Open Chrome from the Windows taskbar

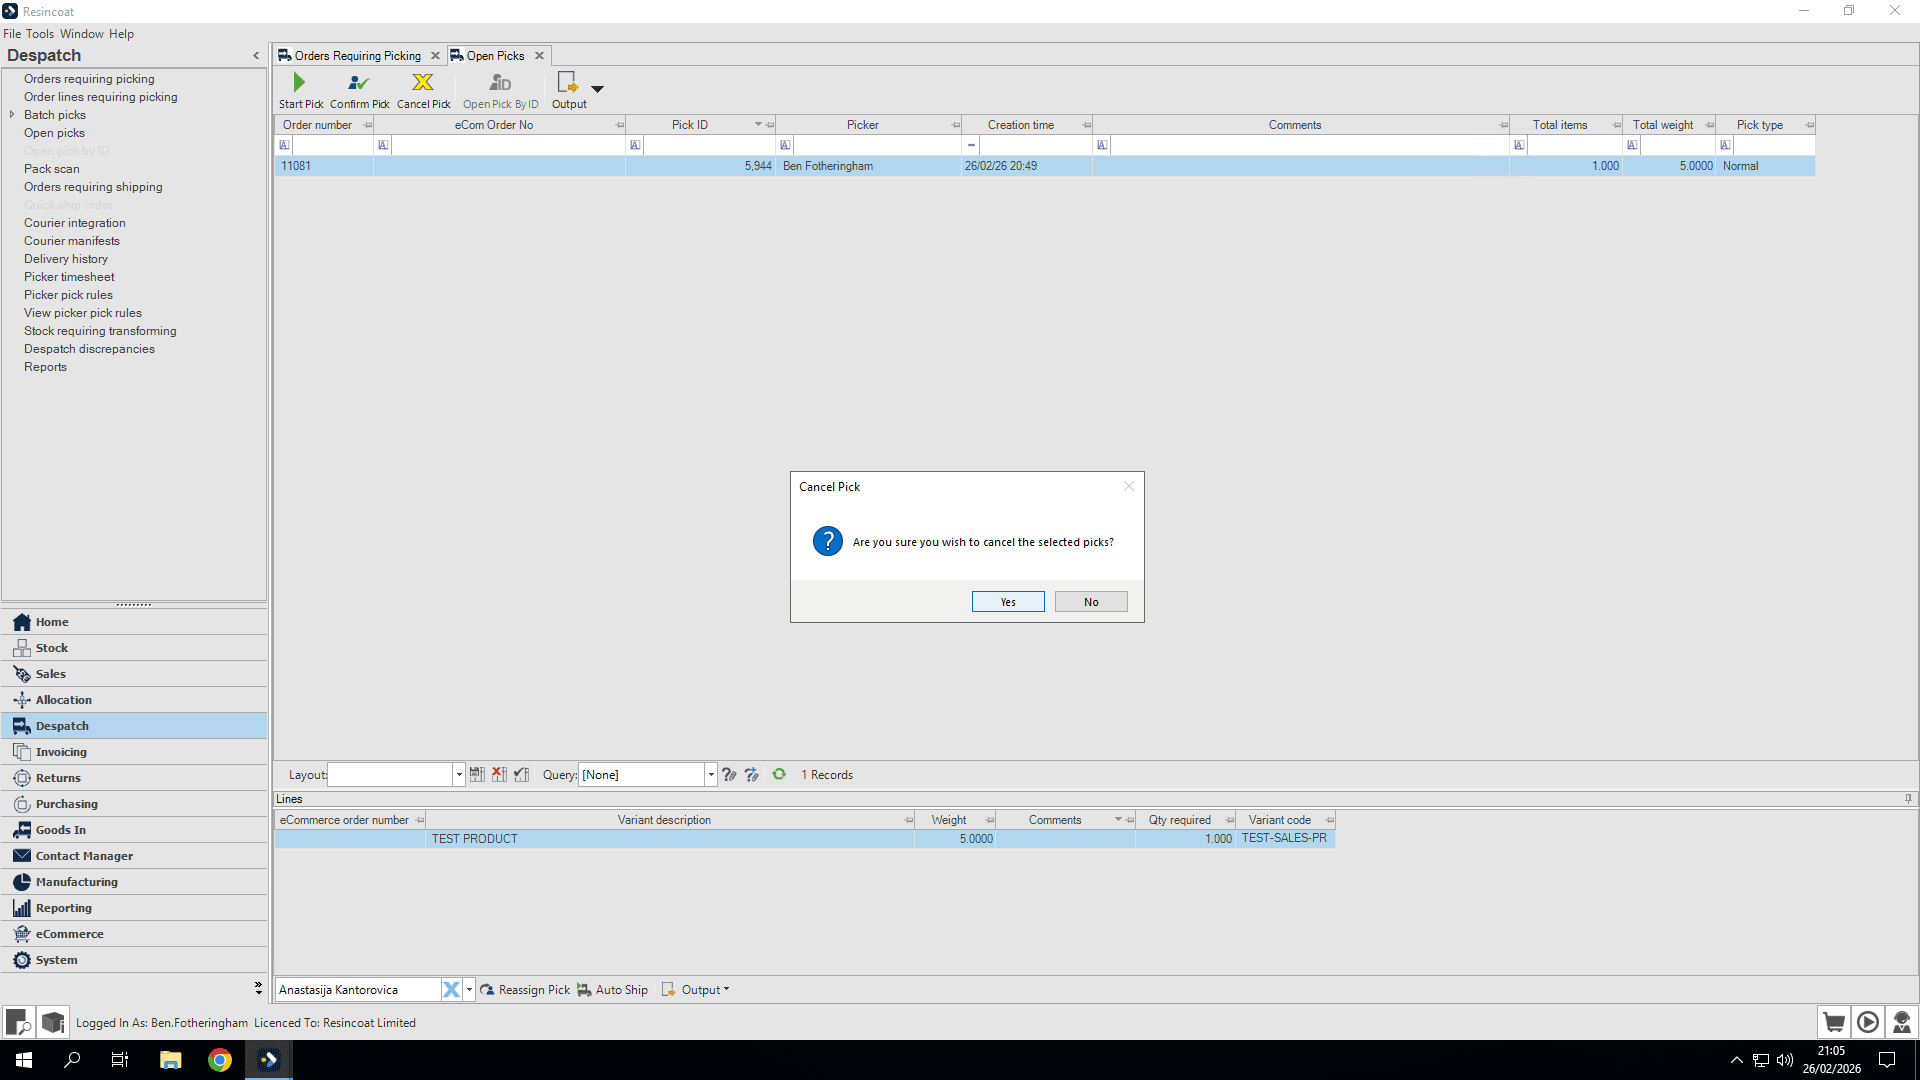point(220,1060)
